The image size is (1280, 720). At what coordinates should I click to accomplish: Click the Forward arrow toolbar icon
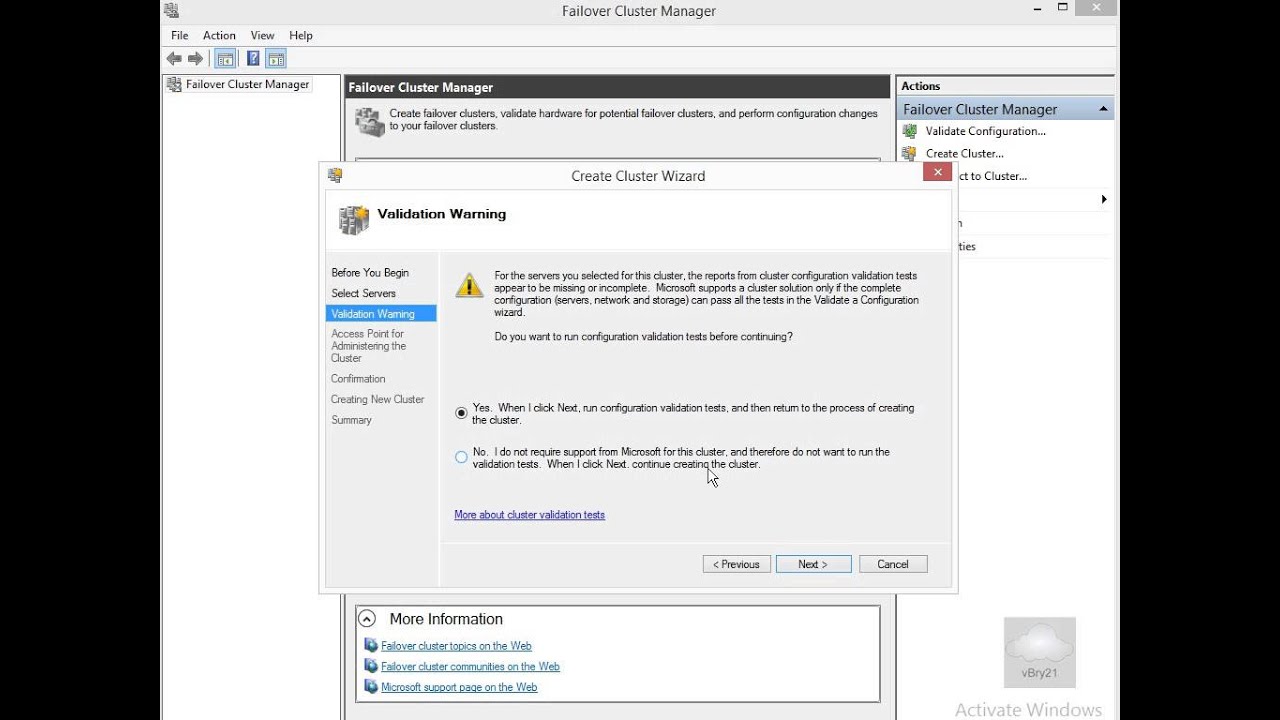click(x=196, y=59)
